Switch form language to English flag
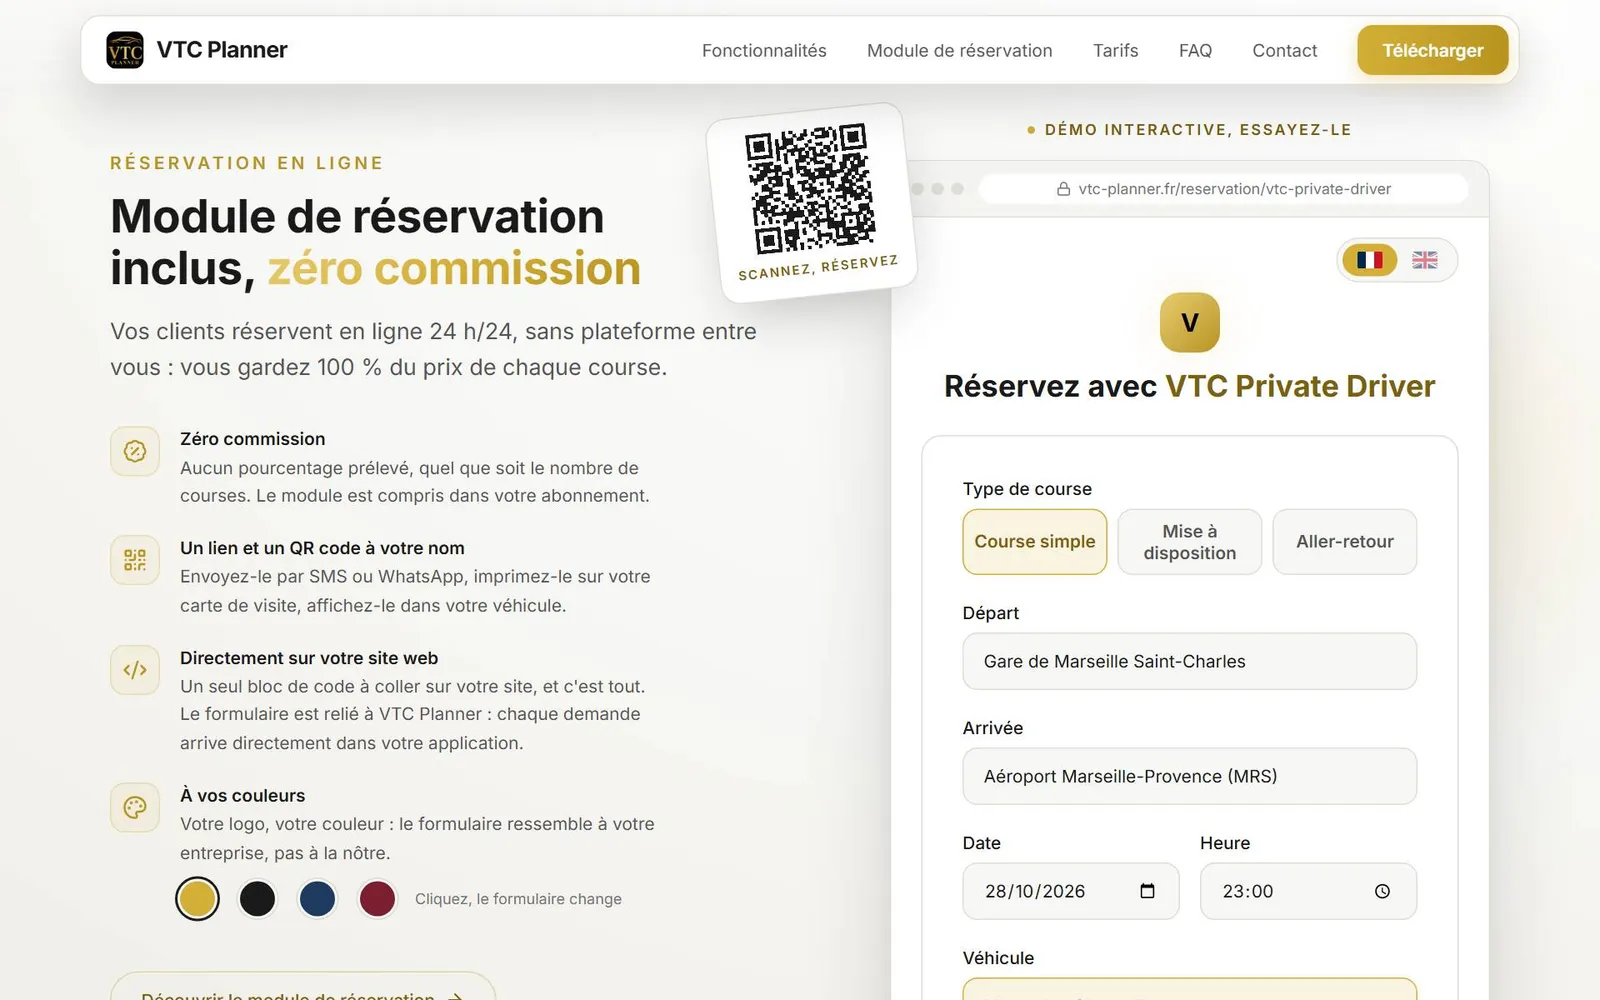1600x1000 pixels. (x=1424, y=260)
